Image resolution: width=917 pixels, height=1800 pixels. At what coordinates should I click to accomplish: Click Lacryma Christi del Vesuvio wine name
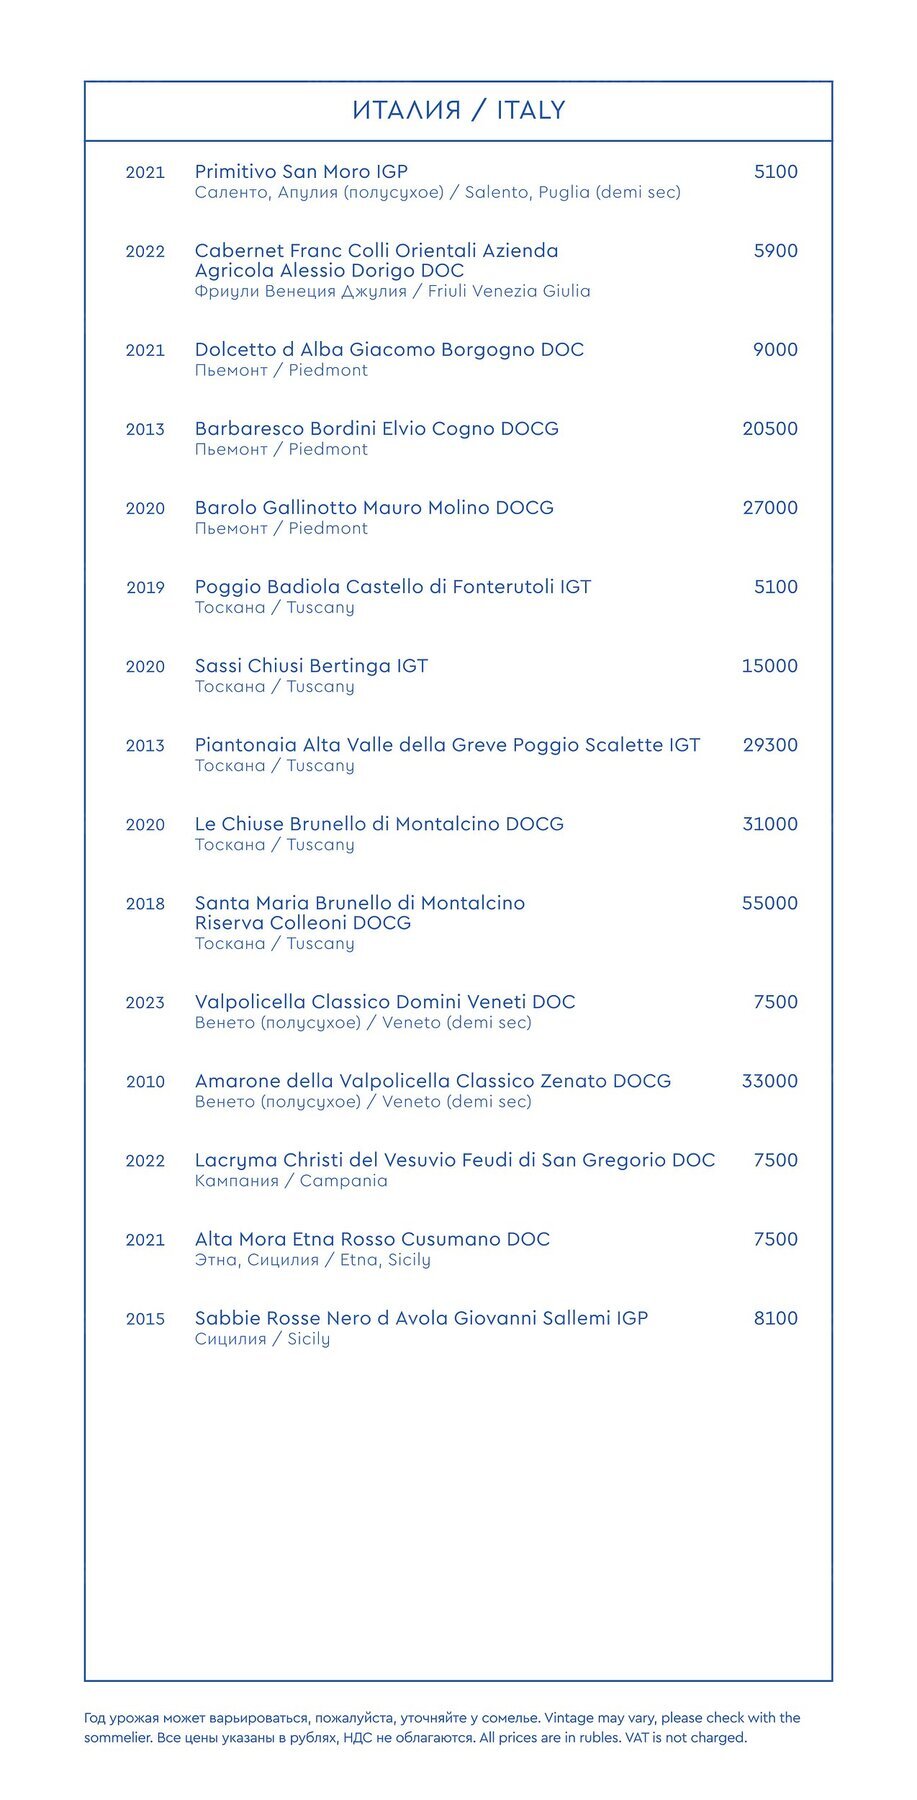tap(455, 1160)
